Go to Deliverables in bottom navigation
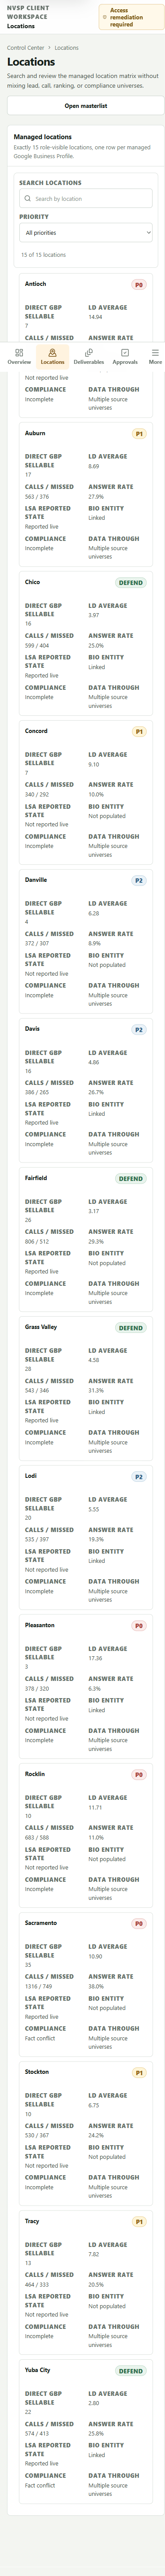 click(x=88, y=352)
